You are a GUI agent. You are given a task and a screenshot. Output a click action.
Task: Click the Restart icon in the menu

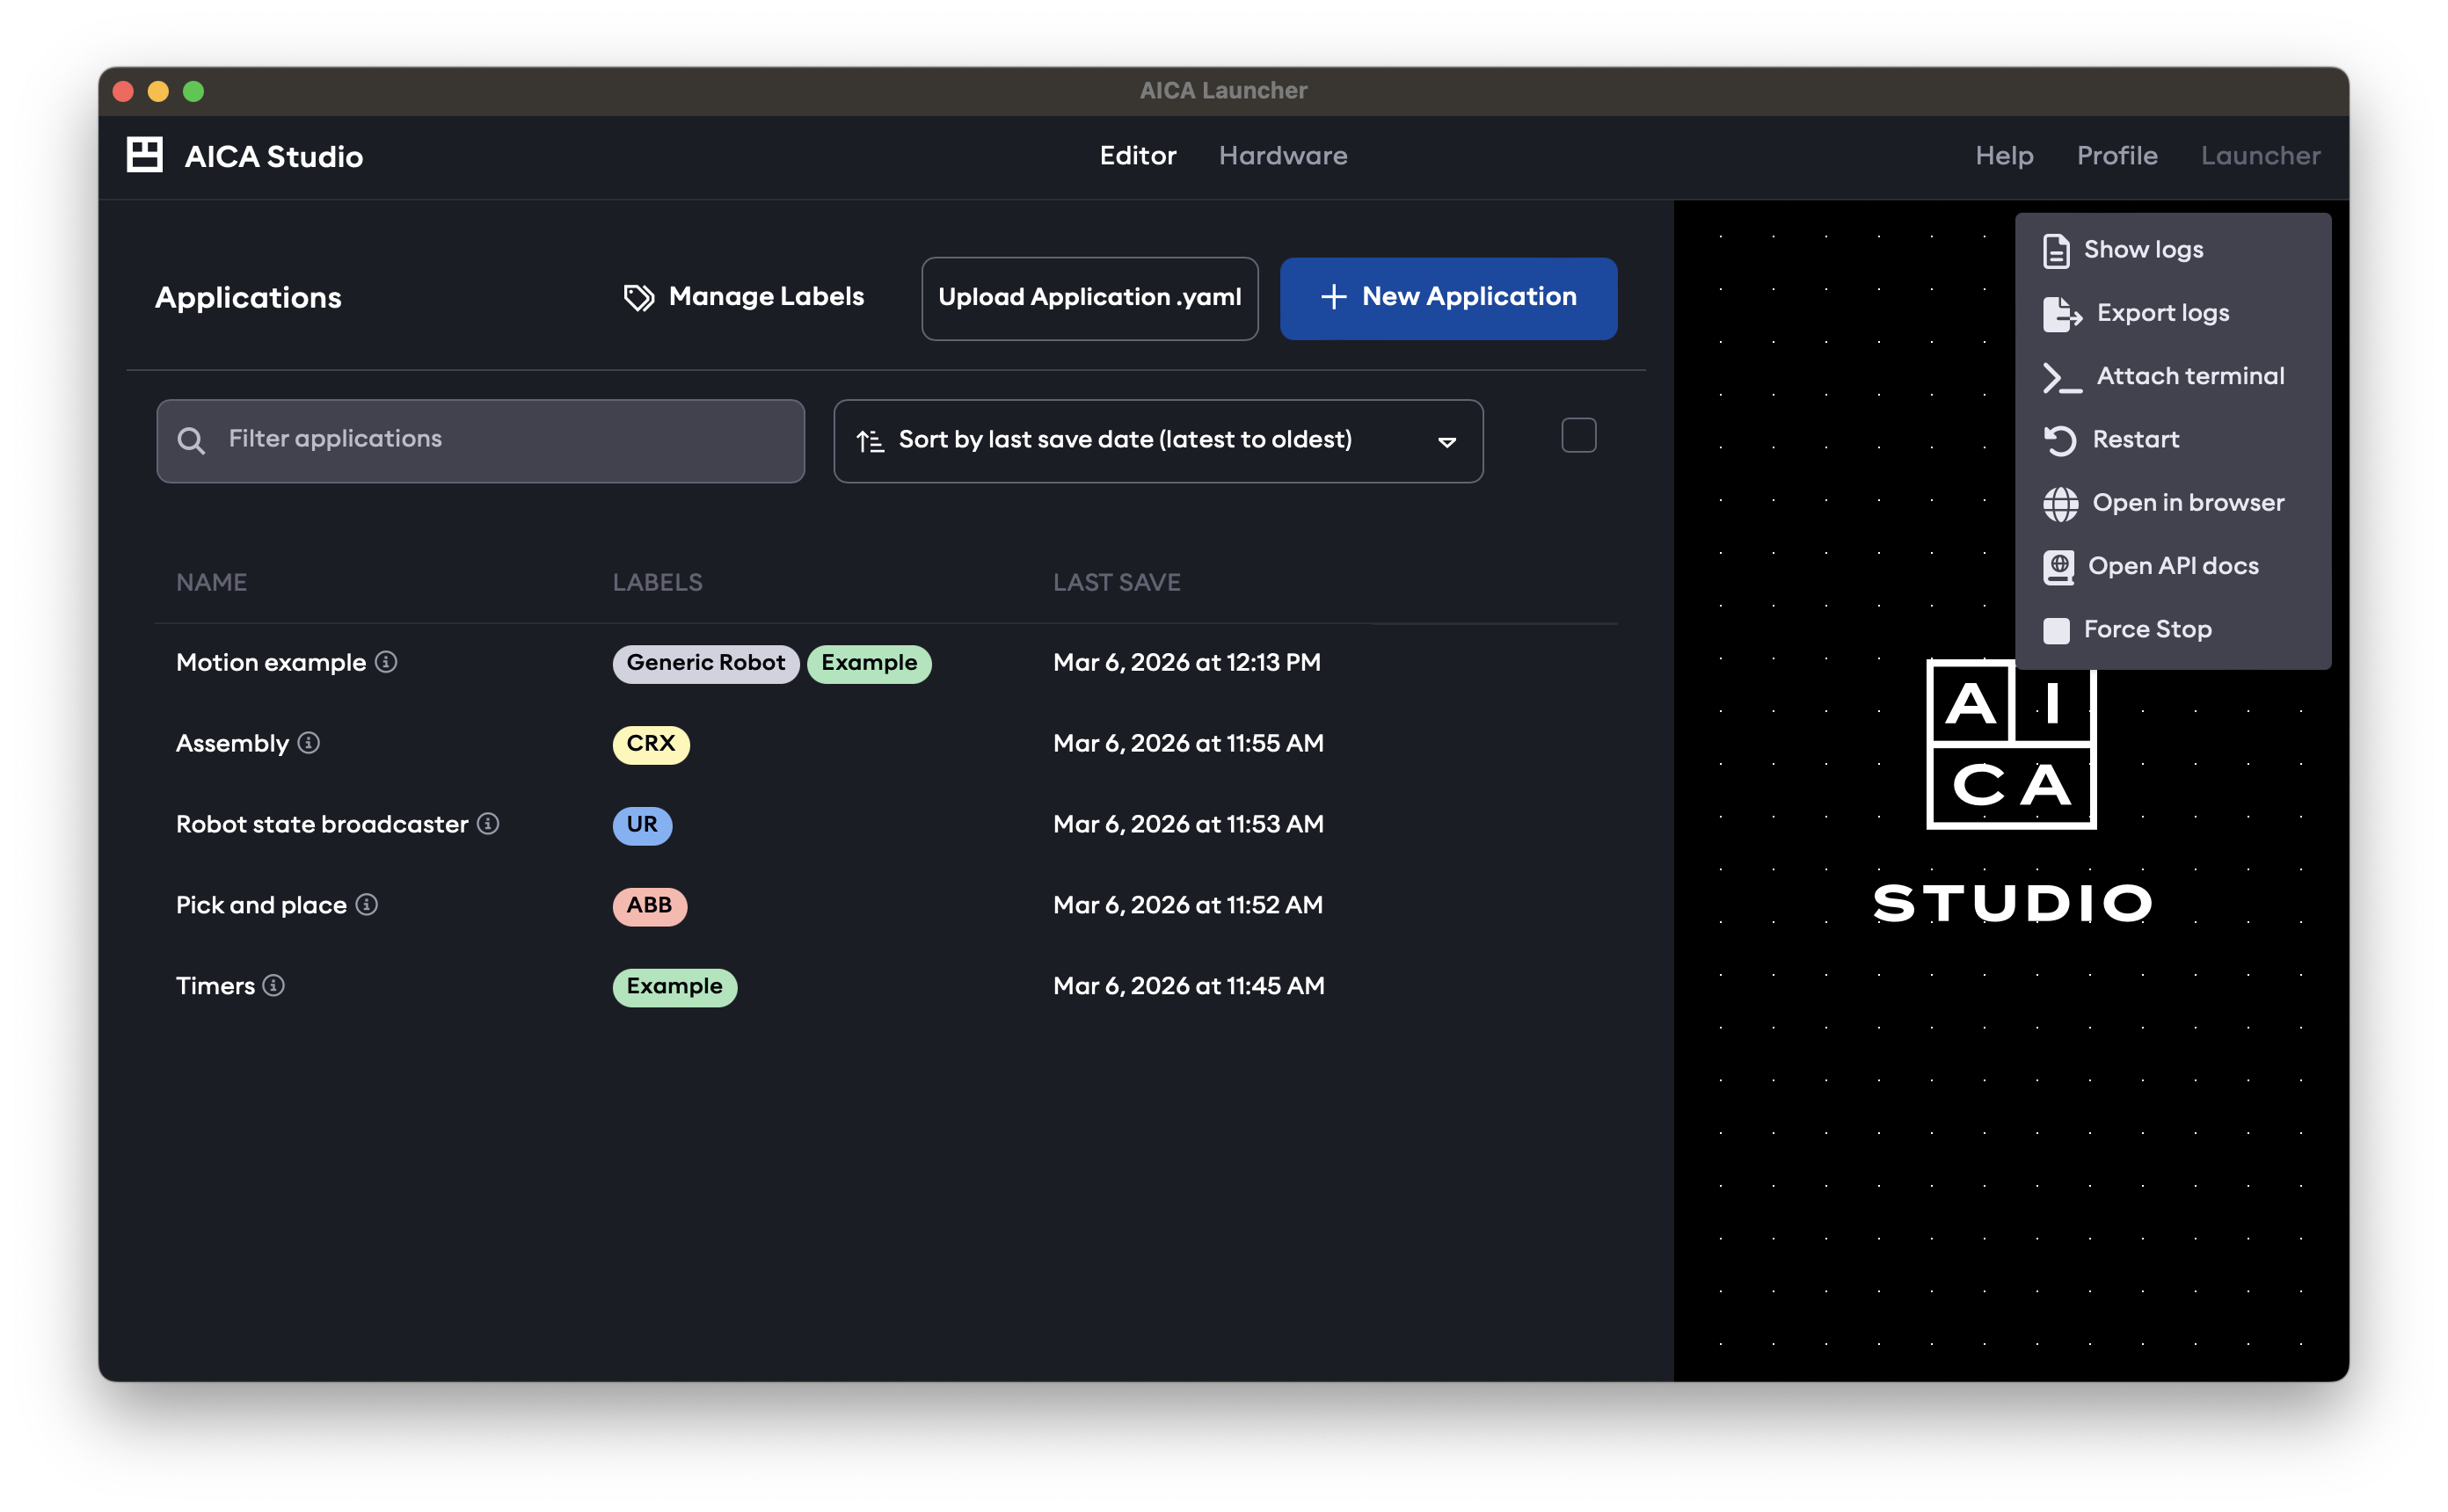point(2060,440)
